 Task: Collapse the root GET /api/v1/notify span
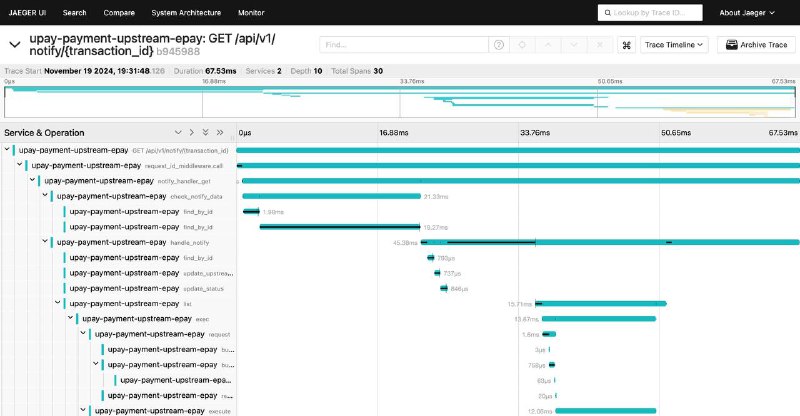coord(7,150)
